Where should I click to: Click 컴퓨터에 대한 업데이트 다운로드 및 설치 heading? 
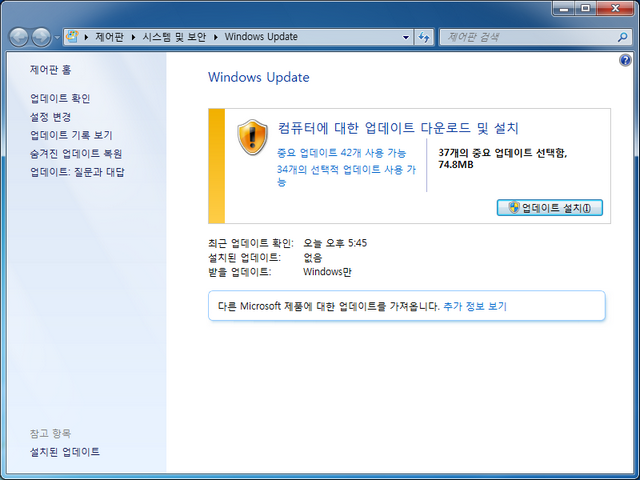(x=398, y=128)
